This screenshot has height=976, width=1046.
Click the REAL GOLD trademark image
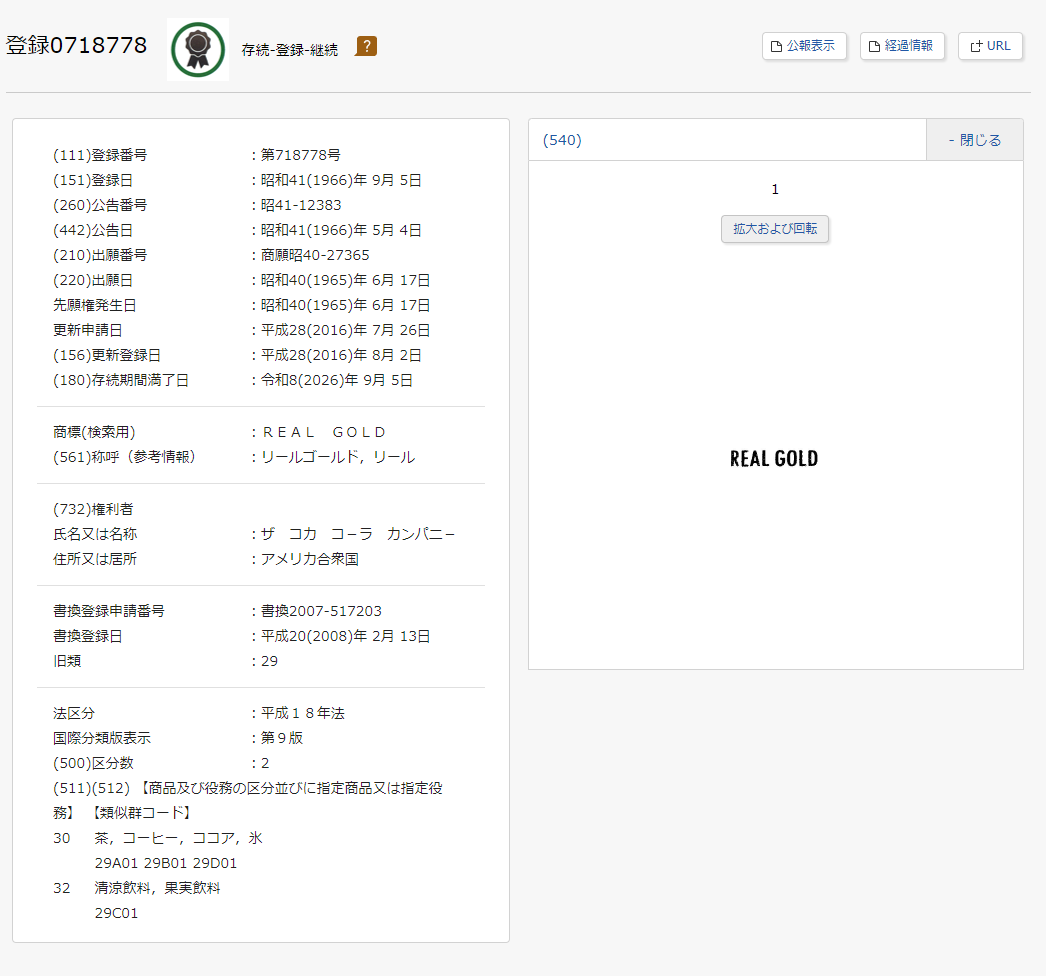774,458
